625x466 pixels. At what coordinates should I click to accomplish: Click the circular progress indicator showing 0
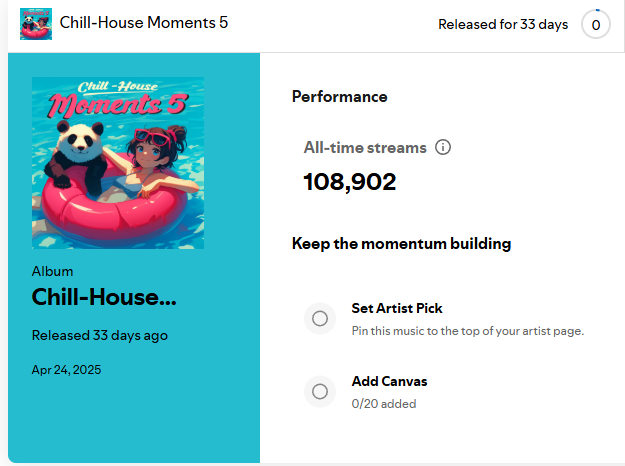pos(596,25)
